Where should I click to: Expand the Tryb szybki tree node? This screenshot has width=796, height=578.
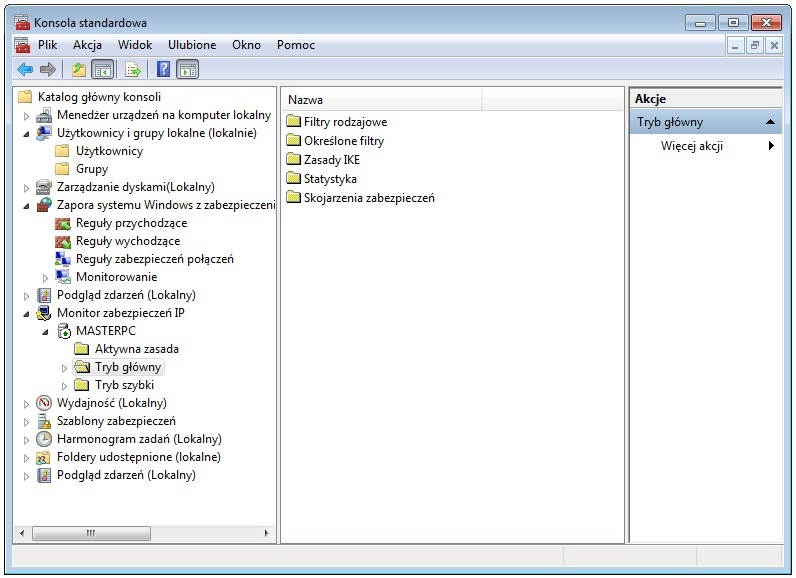pos(65,386)
